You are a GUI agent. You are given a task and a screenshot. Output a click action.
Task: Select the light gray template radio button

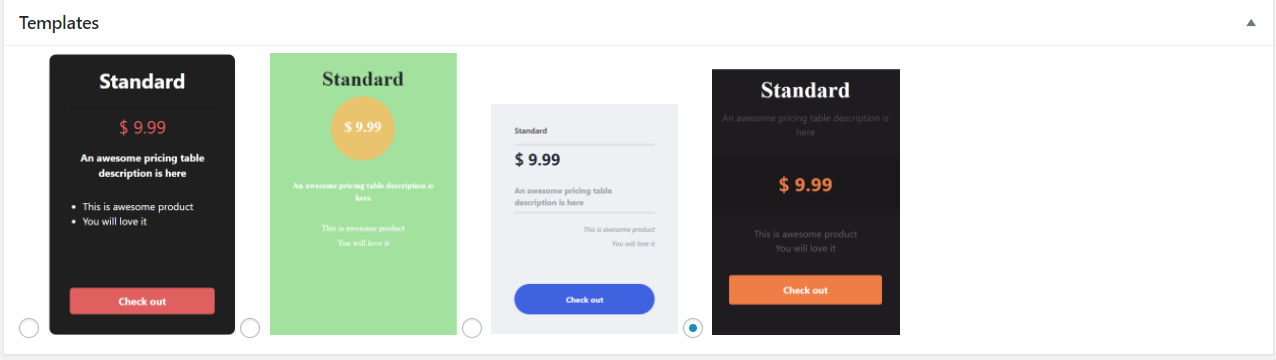coord(472,327)
